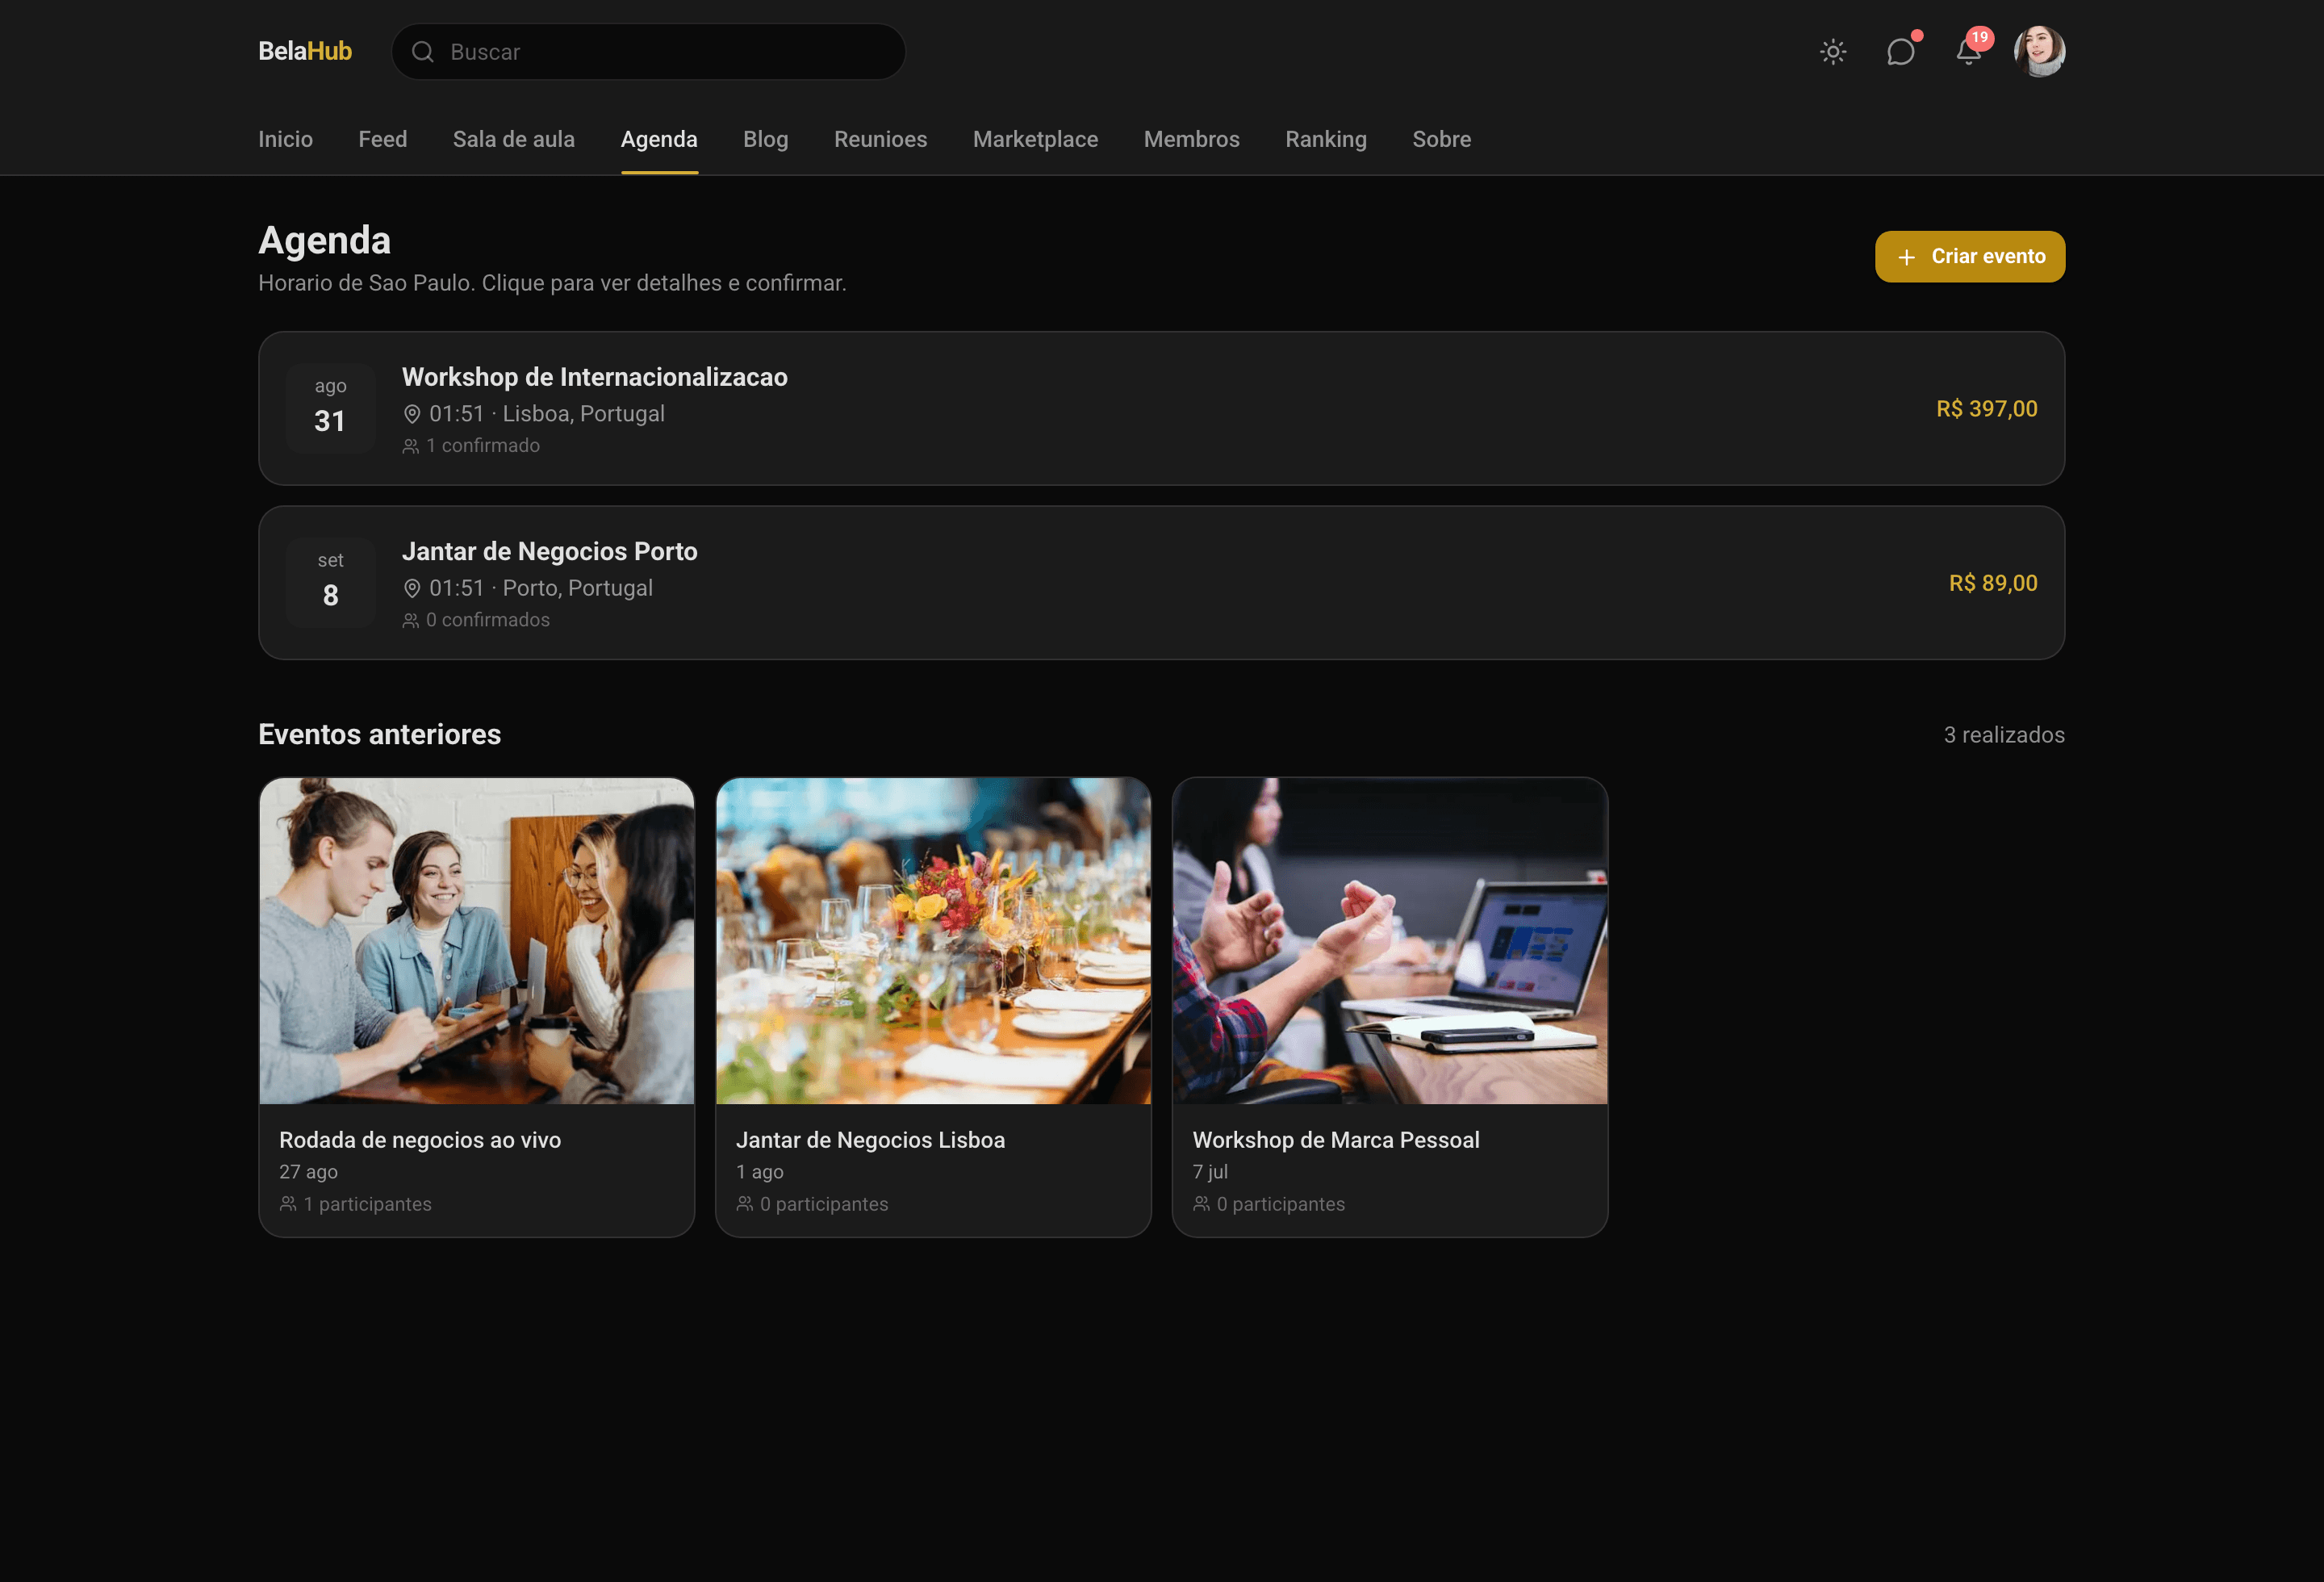Viewport: 2324px width, 1582px height.
Task: Click the ago 31 date badge
Action: point(330,408)
